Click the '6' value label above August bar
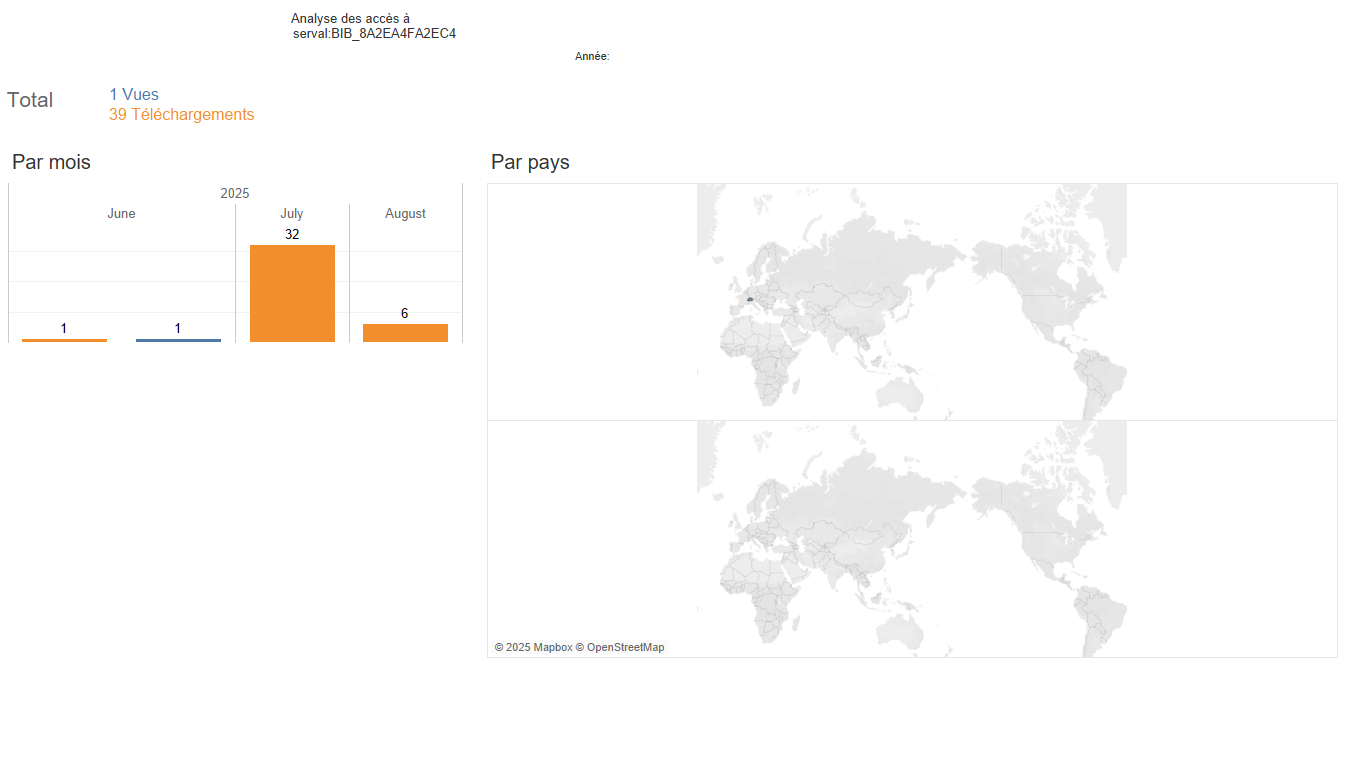The width and height of the screenshot is (1366, 768). 405,314
